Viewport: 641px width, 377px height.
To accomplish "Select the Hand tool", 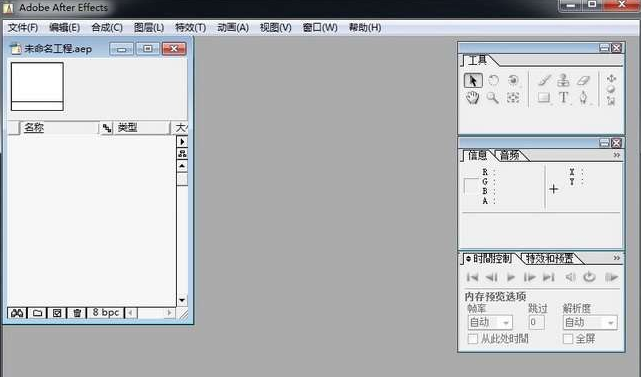I will (473, 98).
